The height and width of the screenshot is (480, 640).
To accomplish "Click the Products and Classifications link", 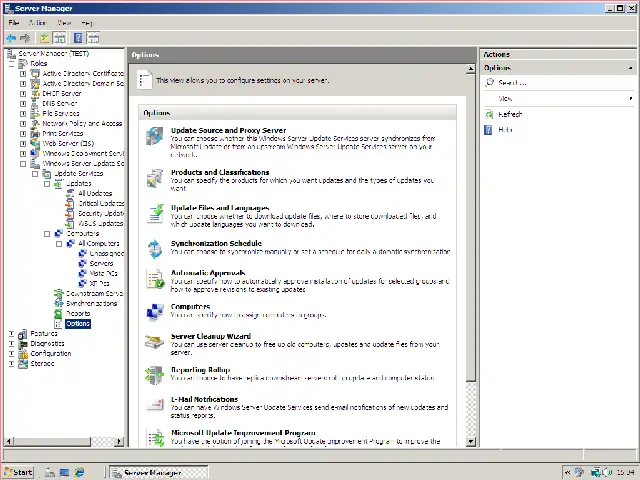I will coord(220,173).
